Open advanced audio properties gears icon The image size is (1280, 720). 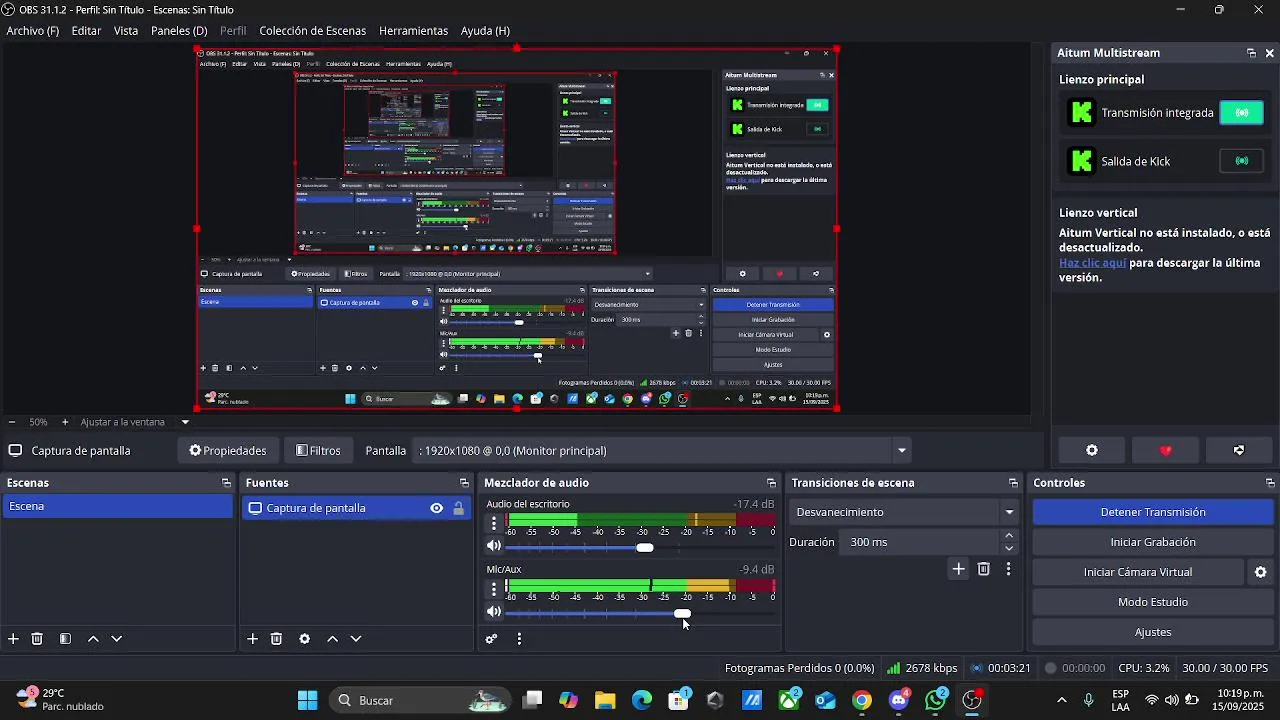point(491,639)
